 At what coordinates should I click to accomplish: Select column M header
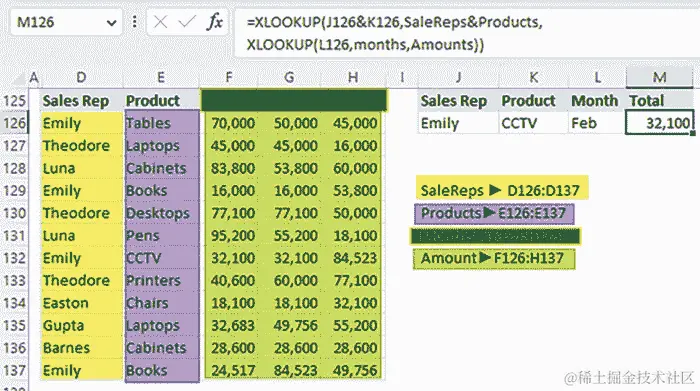[659, 77]
